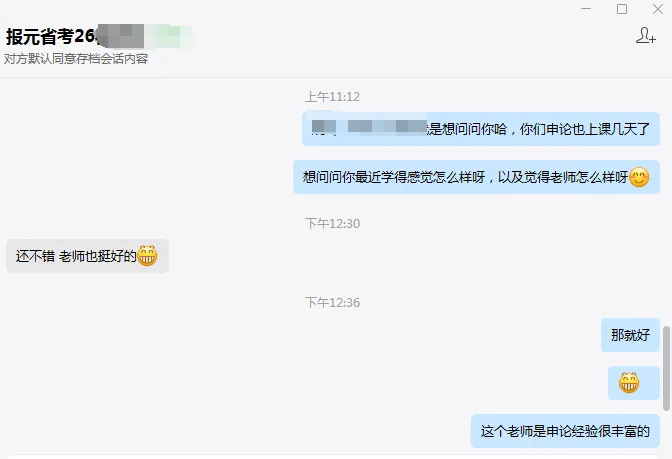Select the message 还不错 老师也挺好的

click(x=87, y=256)
